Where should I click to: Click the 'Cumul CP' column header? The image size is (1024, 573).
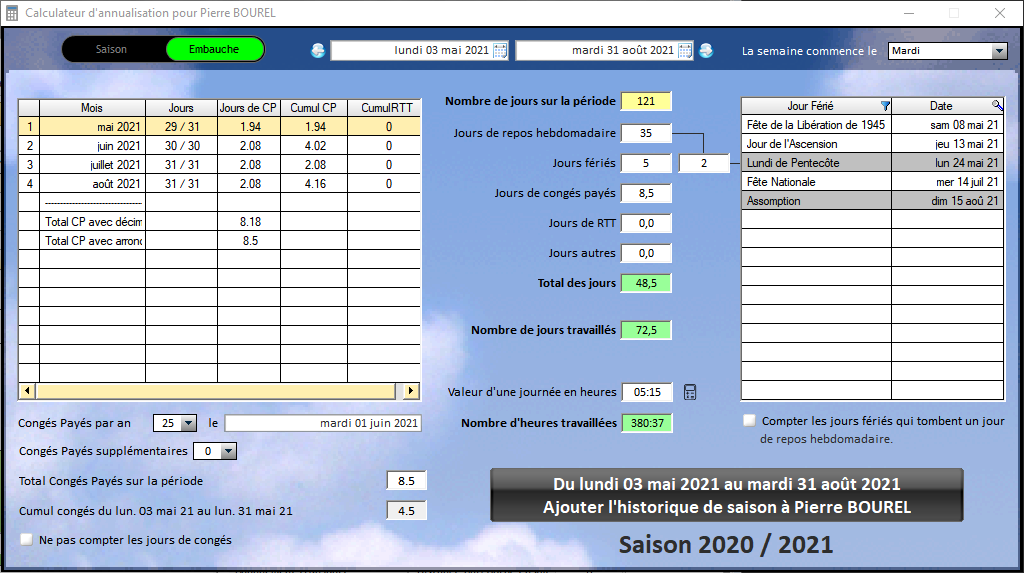click(x=314, y=108)
